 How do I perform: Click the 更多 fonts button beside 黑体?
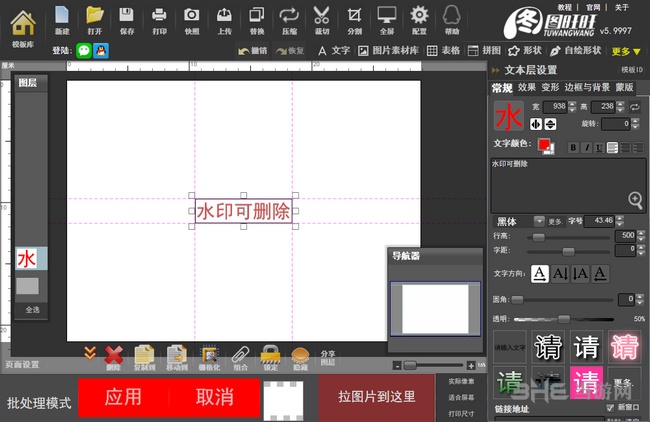(555, 222)
